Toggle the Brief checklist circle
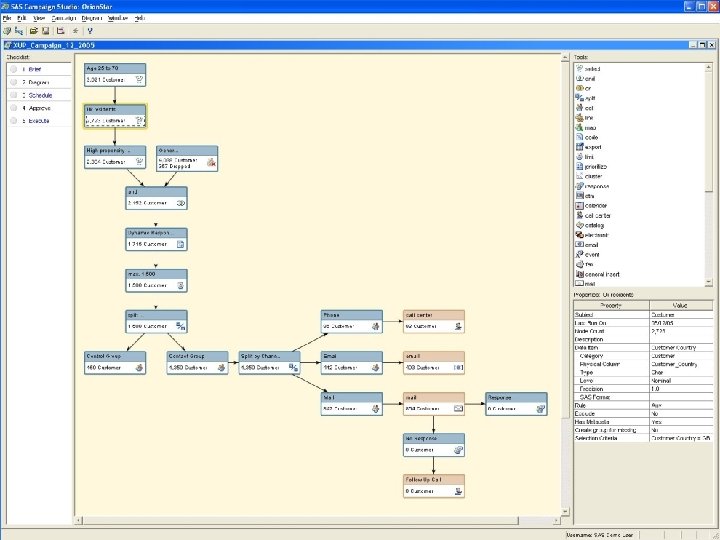This screenshot has height=540, width=720. [14, 69]
